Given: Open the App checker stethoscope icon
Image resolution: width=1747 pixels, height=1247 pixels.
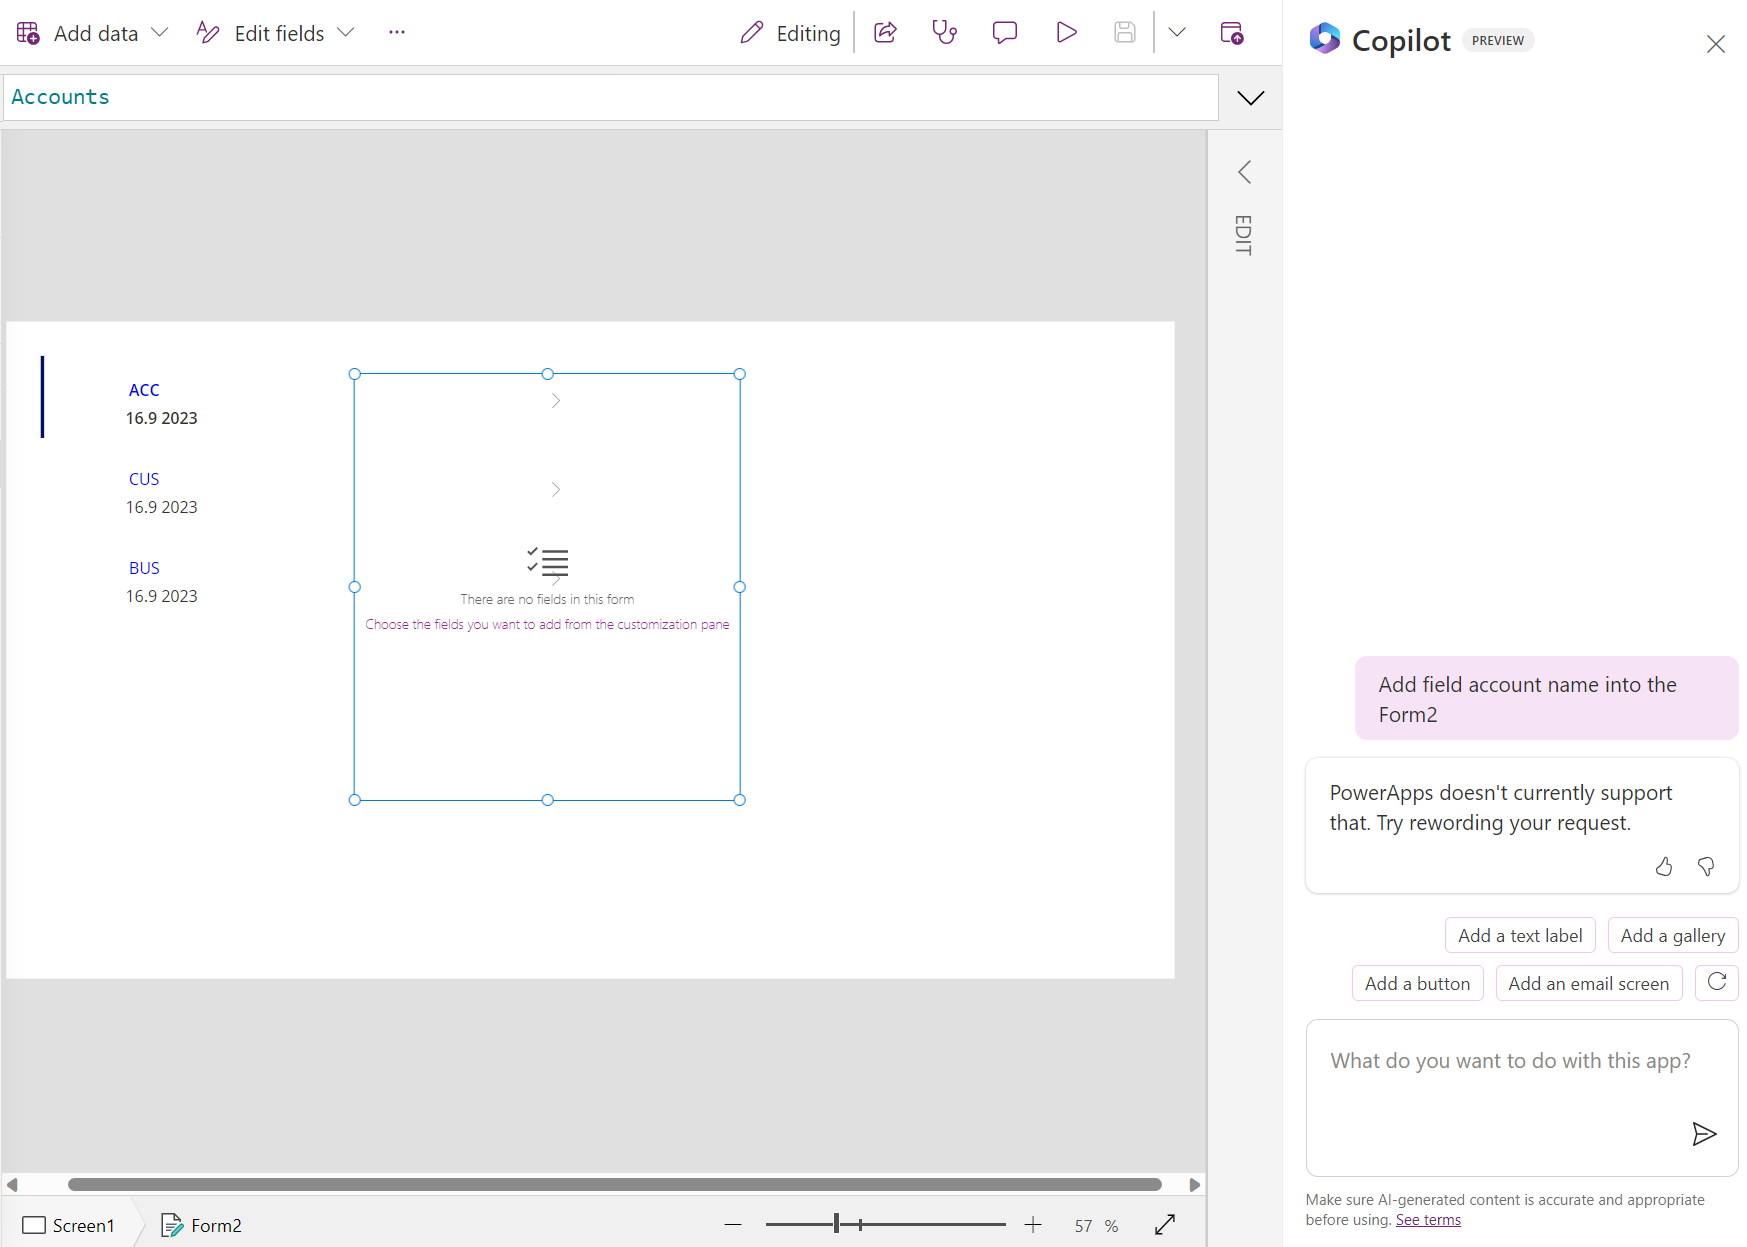Looking at the screenshot, I should (944, 33).
